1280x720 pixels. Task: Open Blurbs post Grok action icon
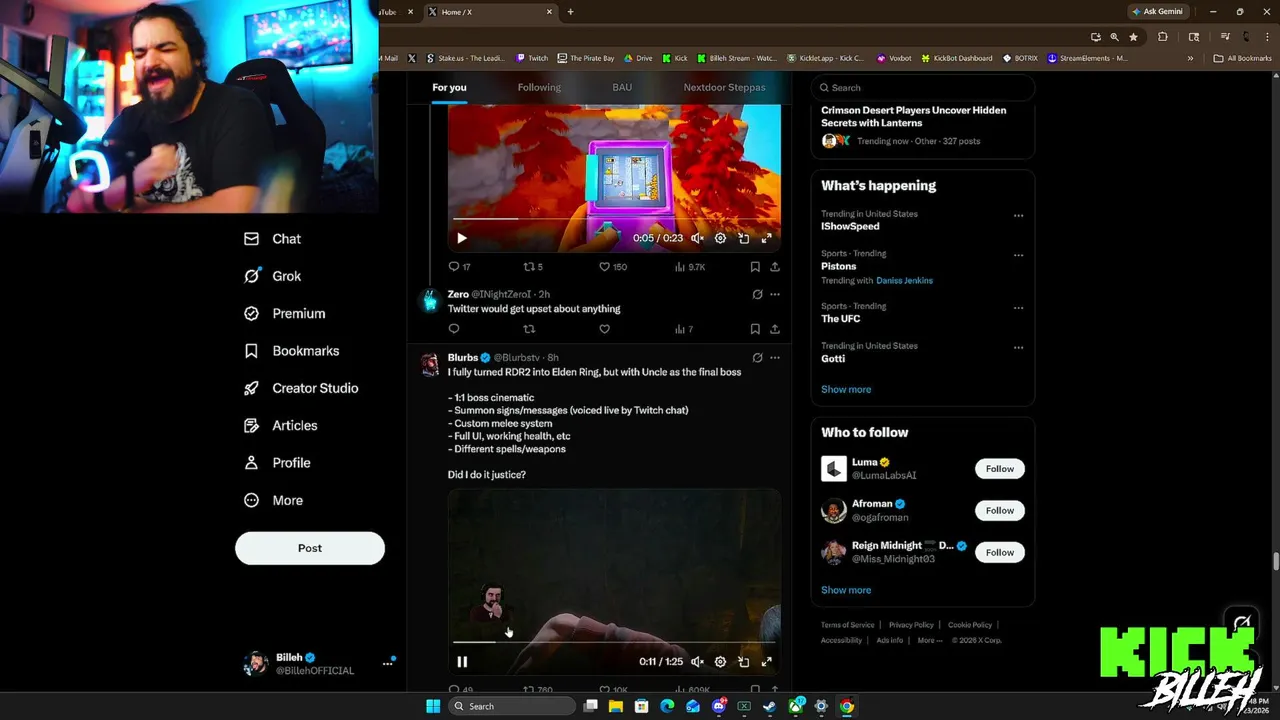[x=757, y=357]
